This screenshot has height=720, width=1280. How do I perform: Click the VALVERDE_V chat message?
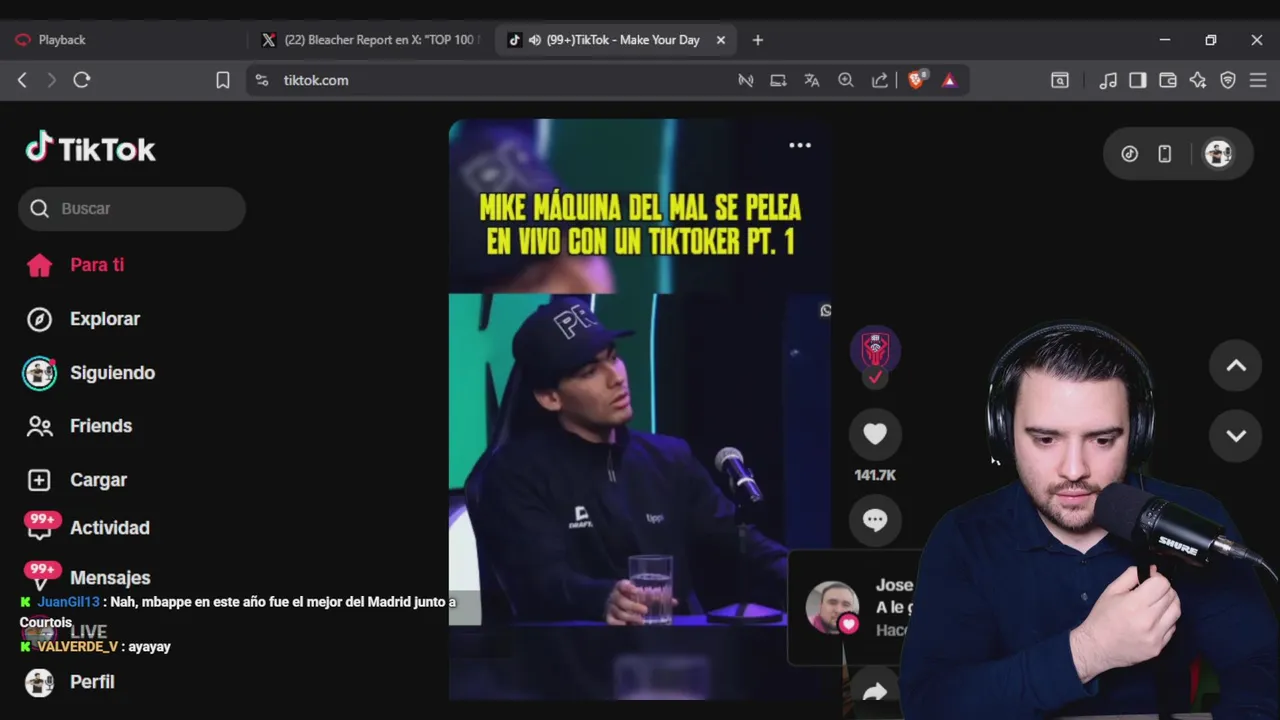pos(95,647)
